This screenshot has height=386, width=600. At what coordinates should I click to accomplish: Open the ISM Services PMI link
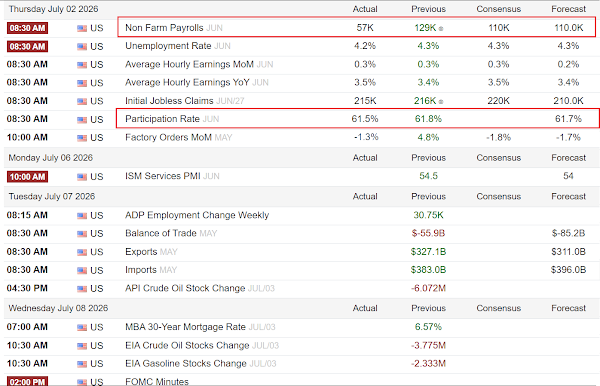click(163, 176)
